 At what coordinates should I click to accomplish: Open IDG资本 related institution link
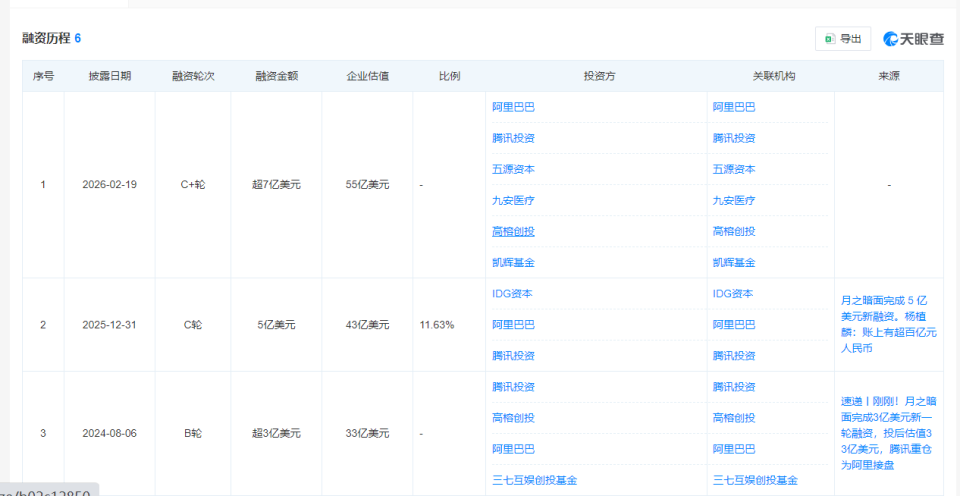click(733, 293)
